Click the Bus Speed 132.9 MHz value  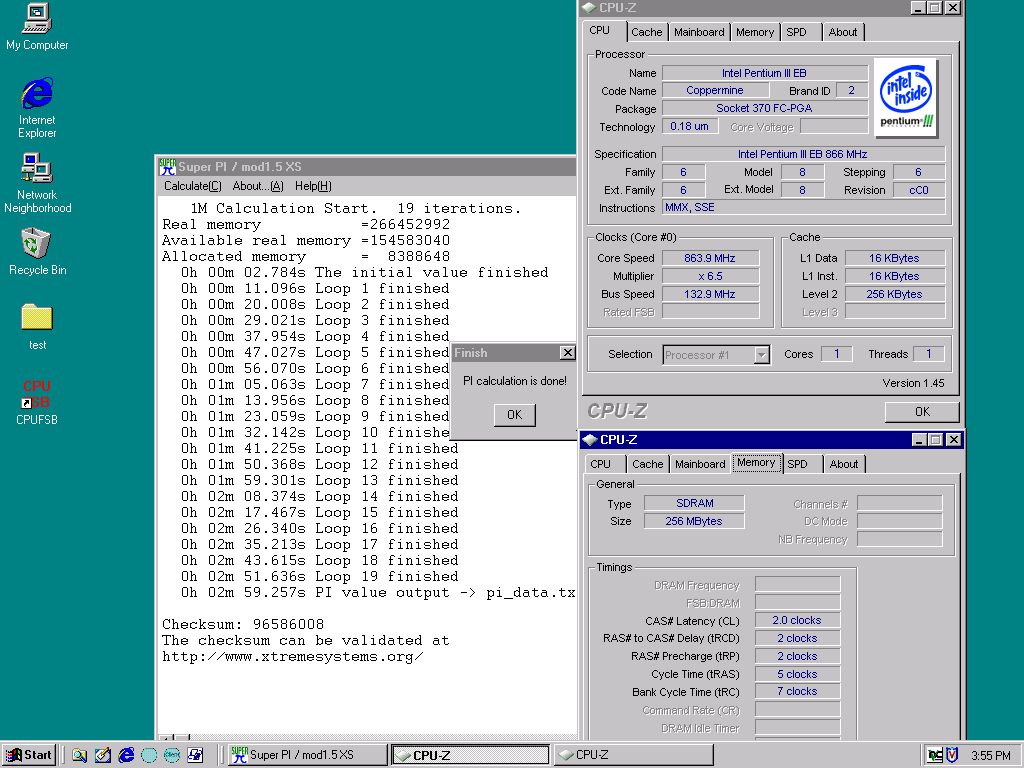tap(711, 294)
